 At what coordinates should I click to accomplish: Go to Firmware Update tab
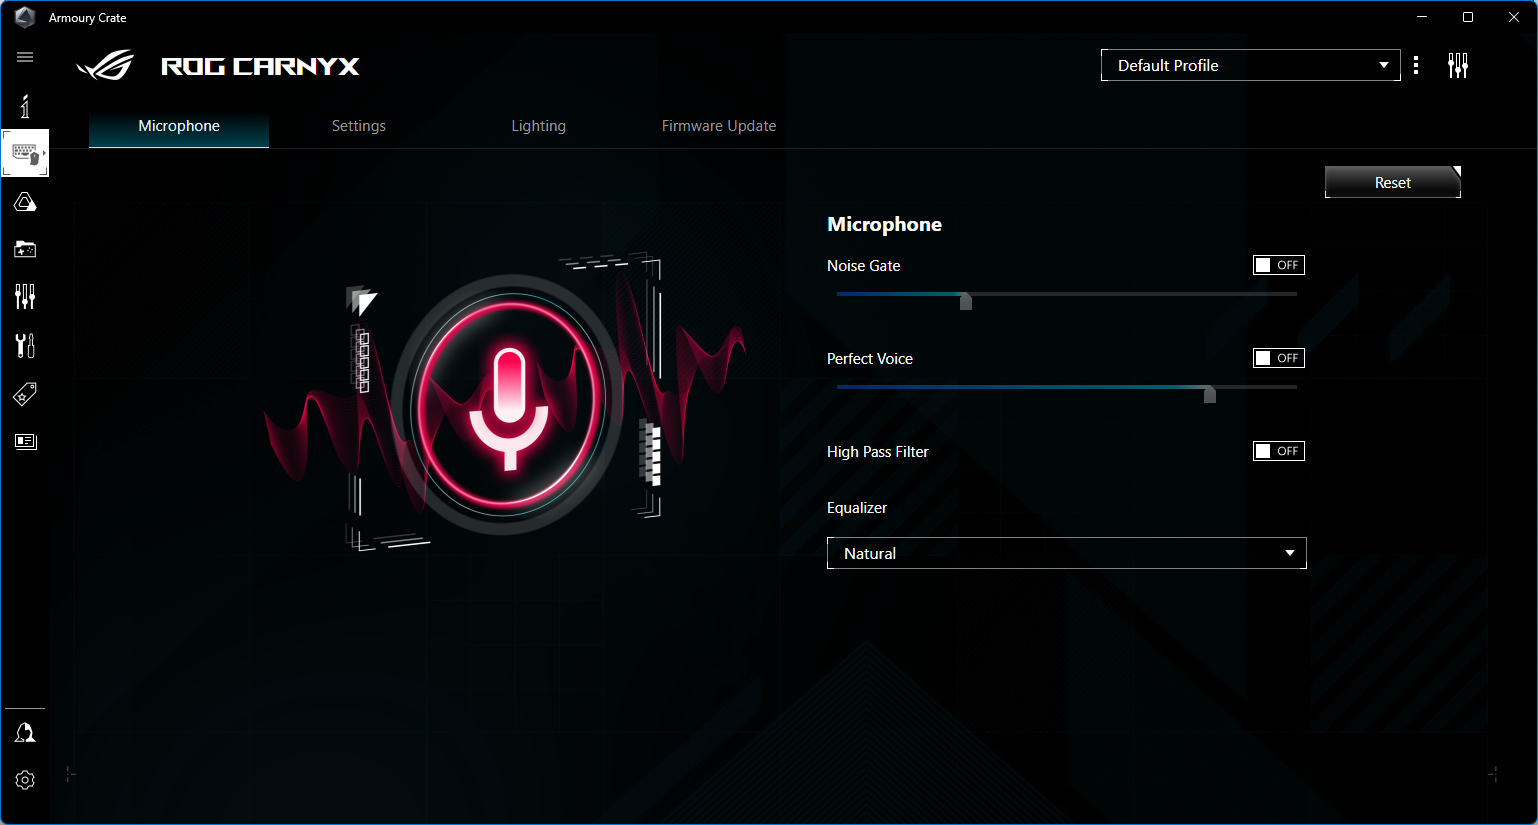(719, 126)
